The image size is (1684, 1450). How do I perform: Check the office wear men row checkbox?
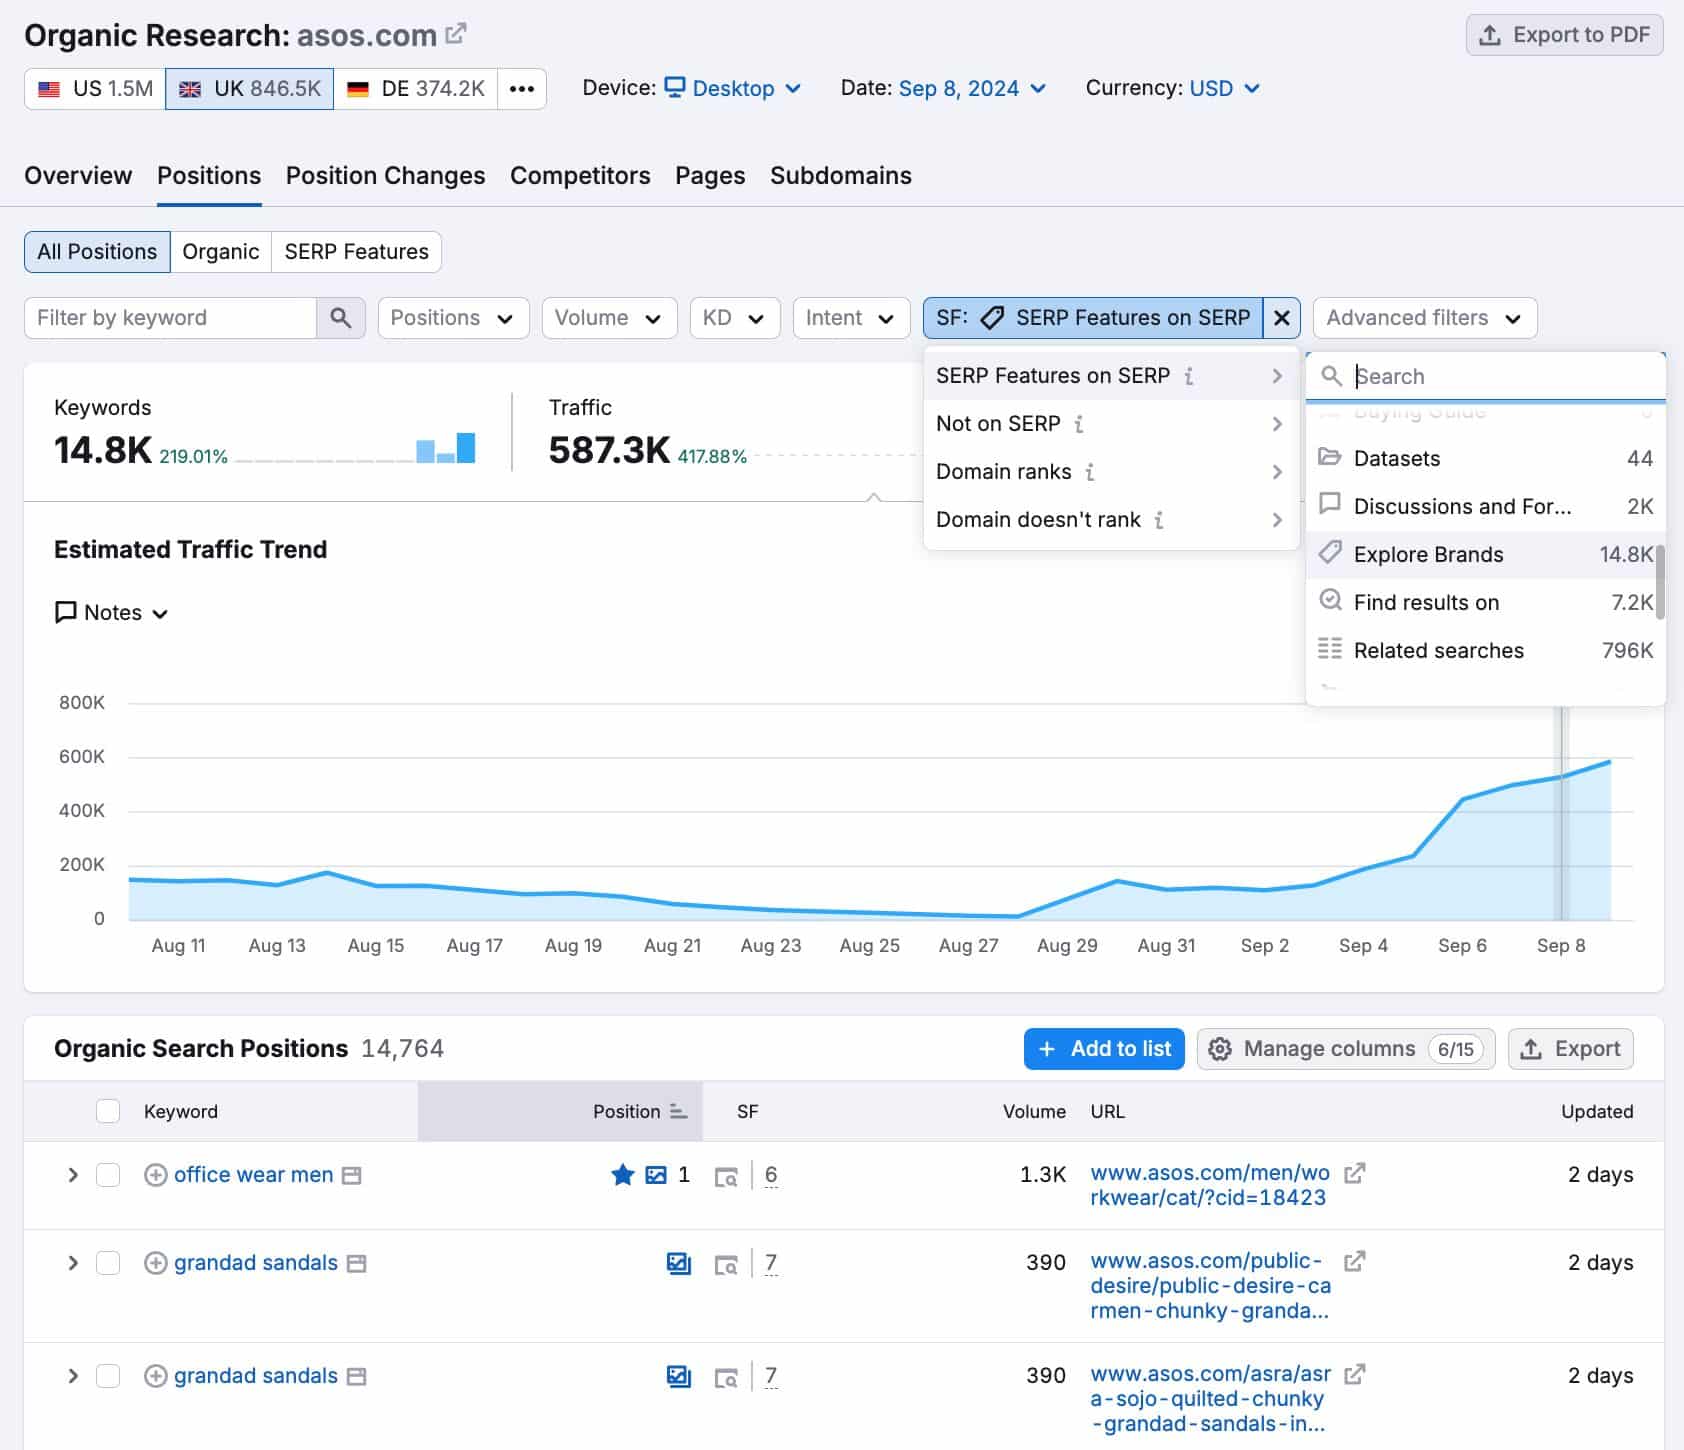108,1175
